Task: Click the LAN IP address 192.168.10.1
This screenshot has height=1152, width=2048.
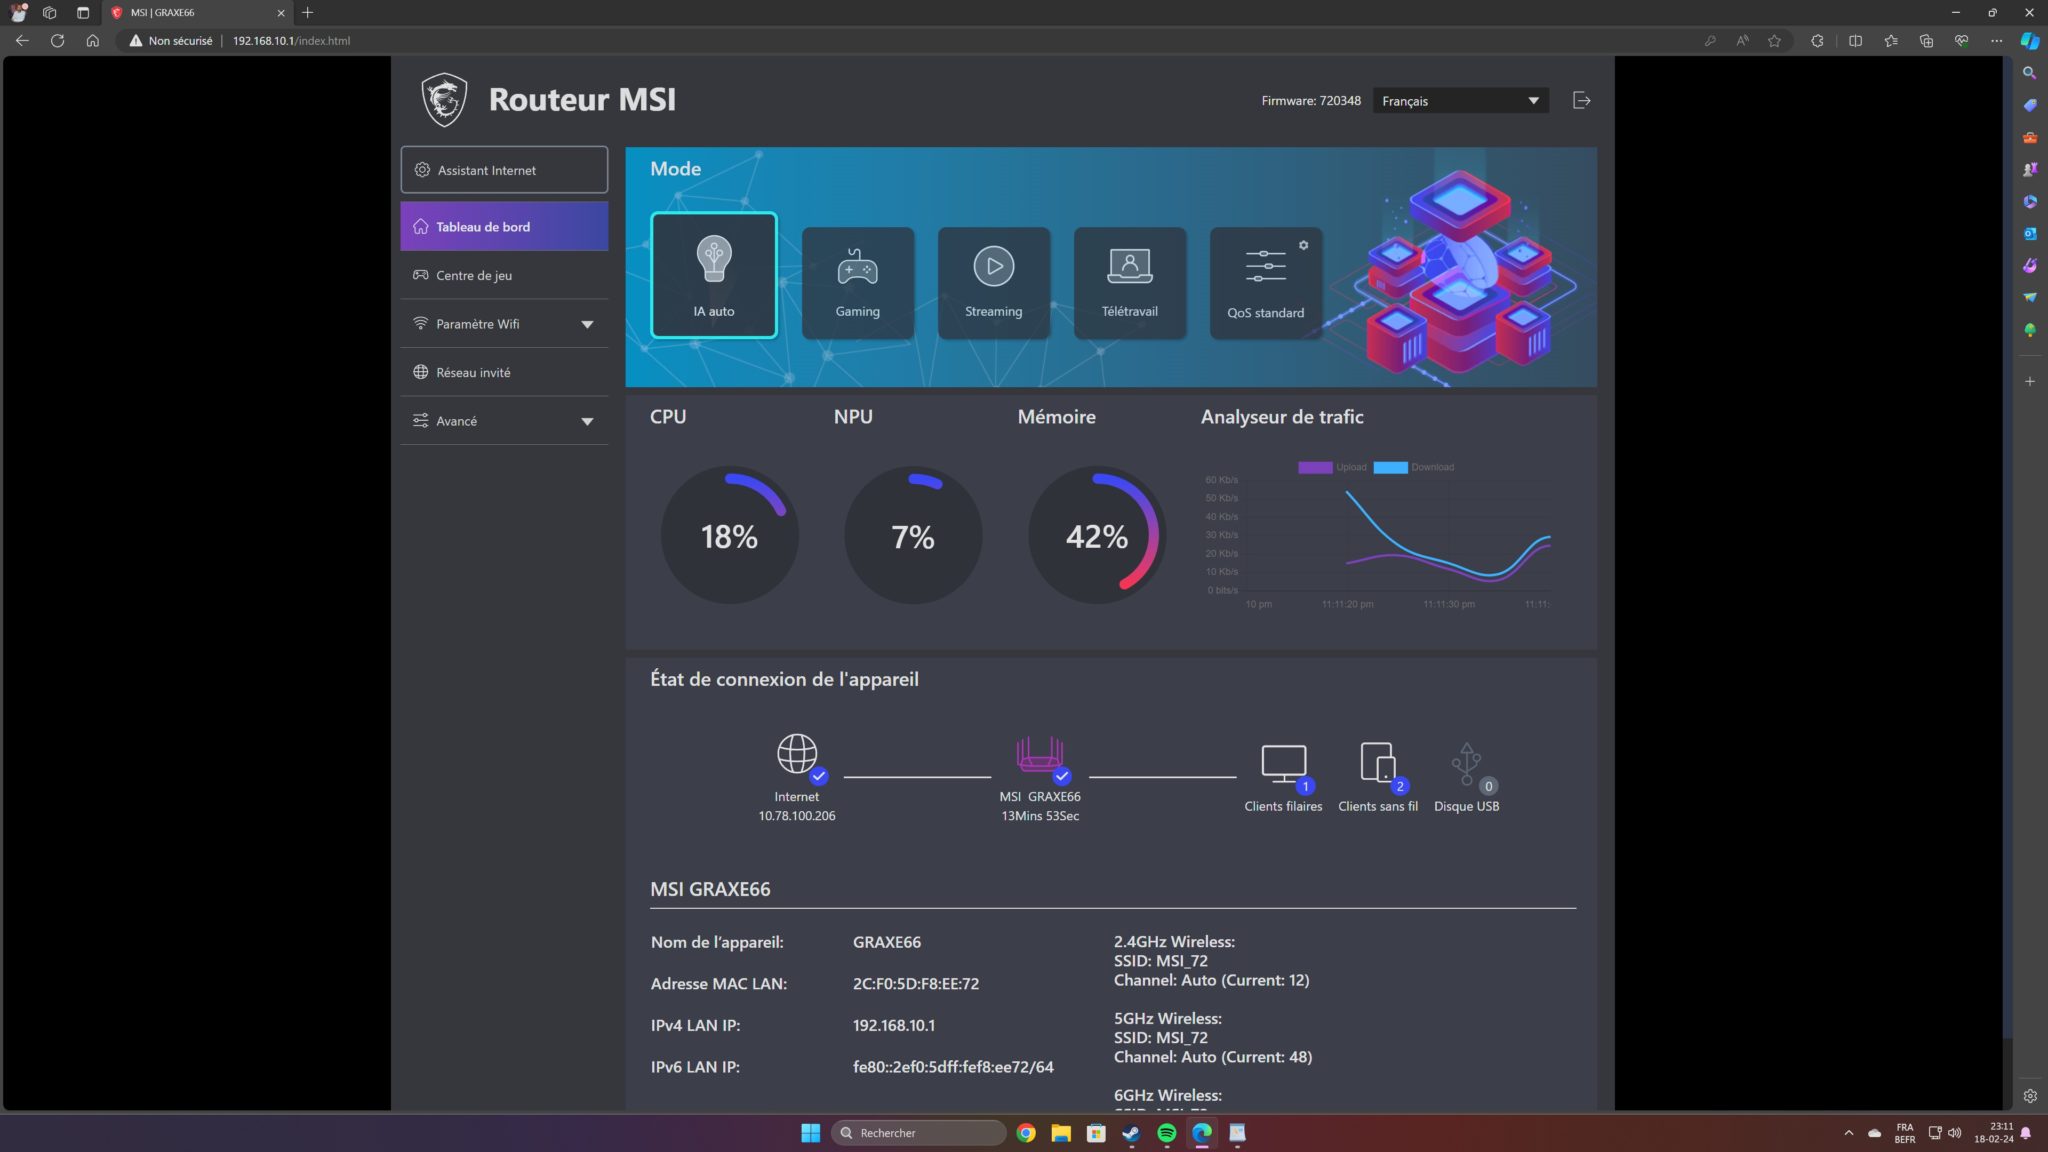Action: (x=894, y=1025)
